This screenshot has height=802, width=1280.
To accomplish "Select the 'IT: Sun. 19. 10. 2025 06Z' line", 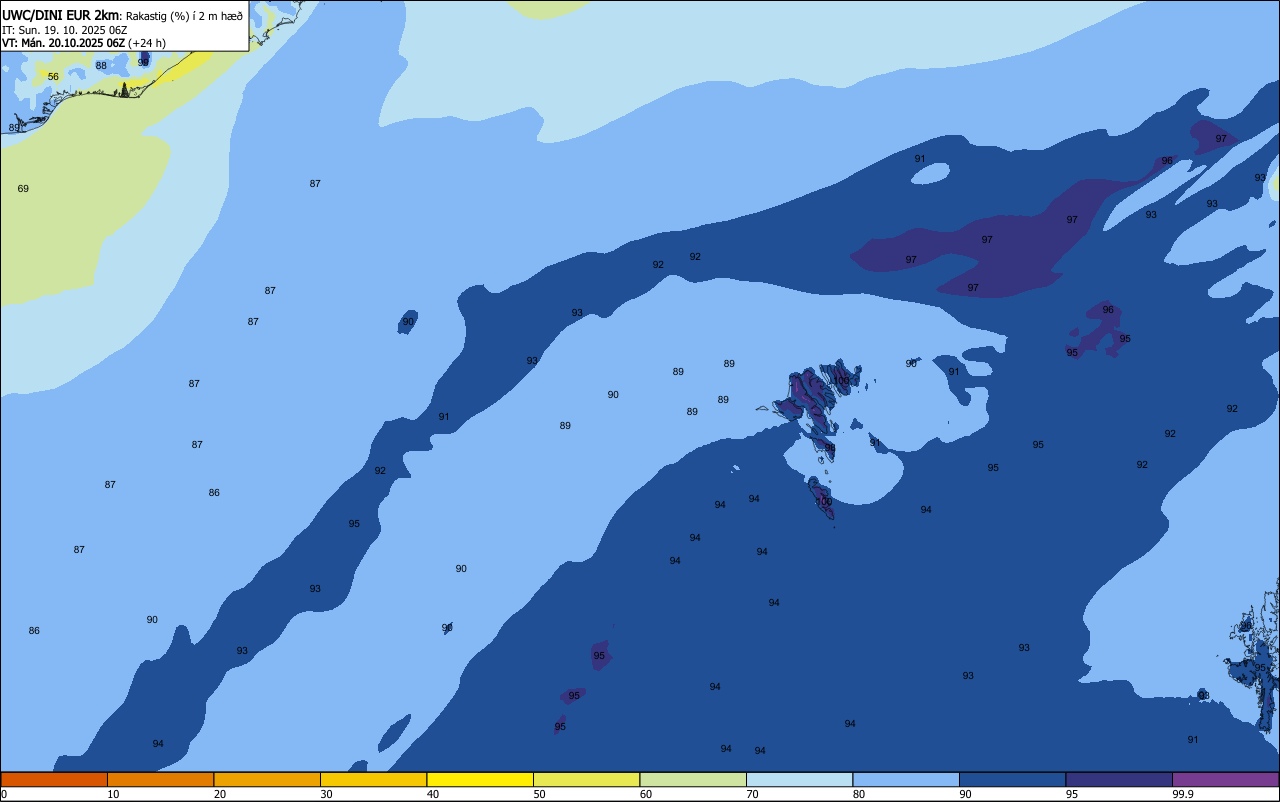I will point(64,30).
